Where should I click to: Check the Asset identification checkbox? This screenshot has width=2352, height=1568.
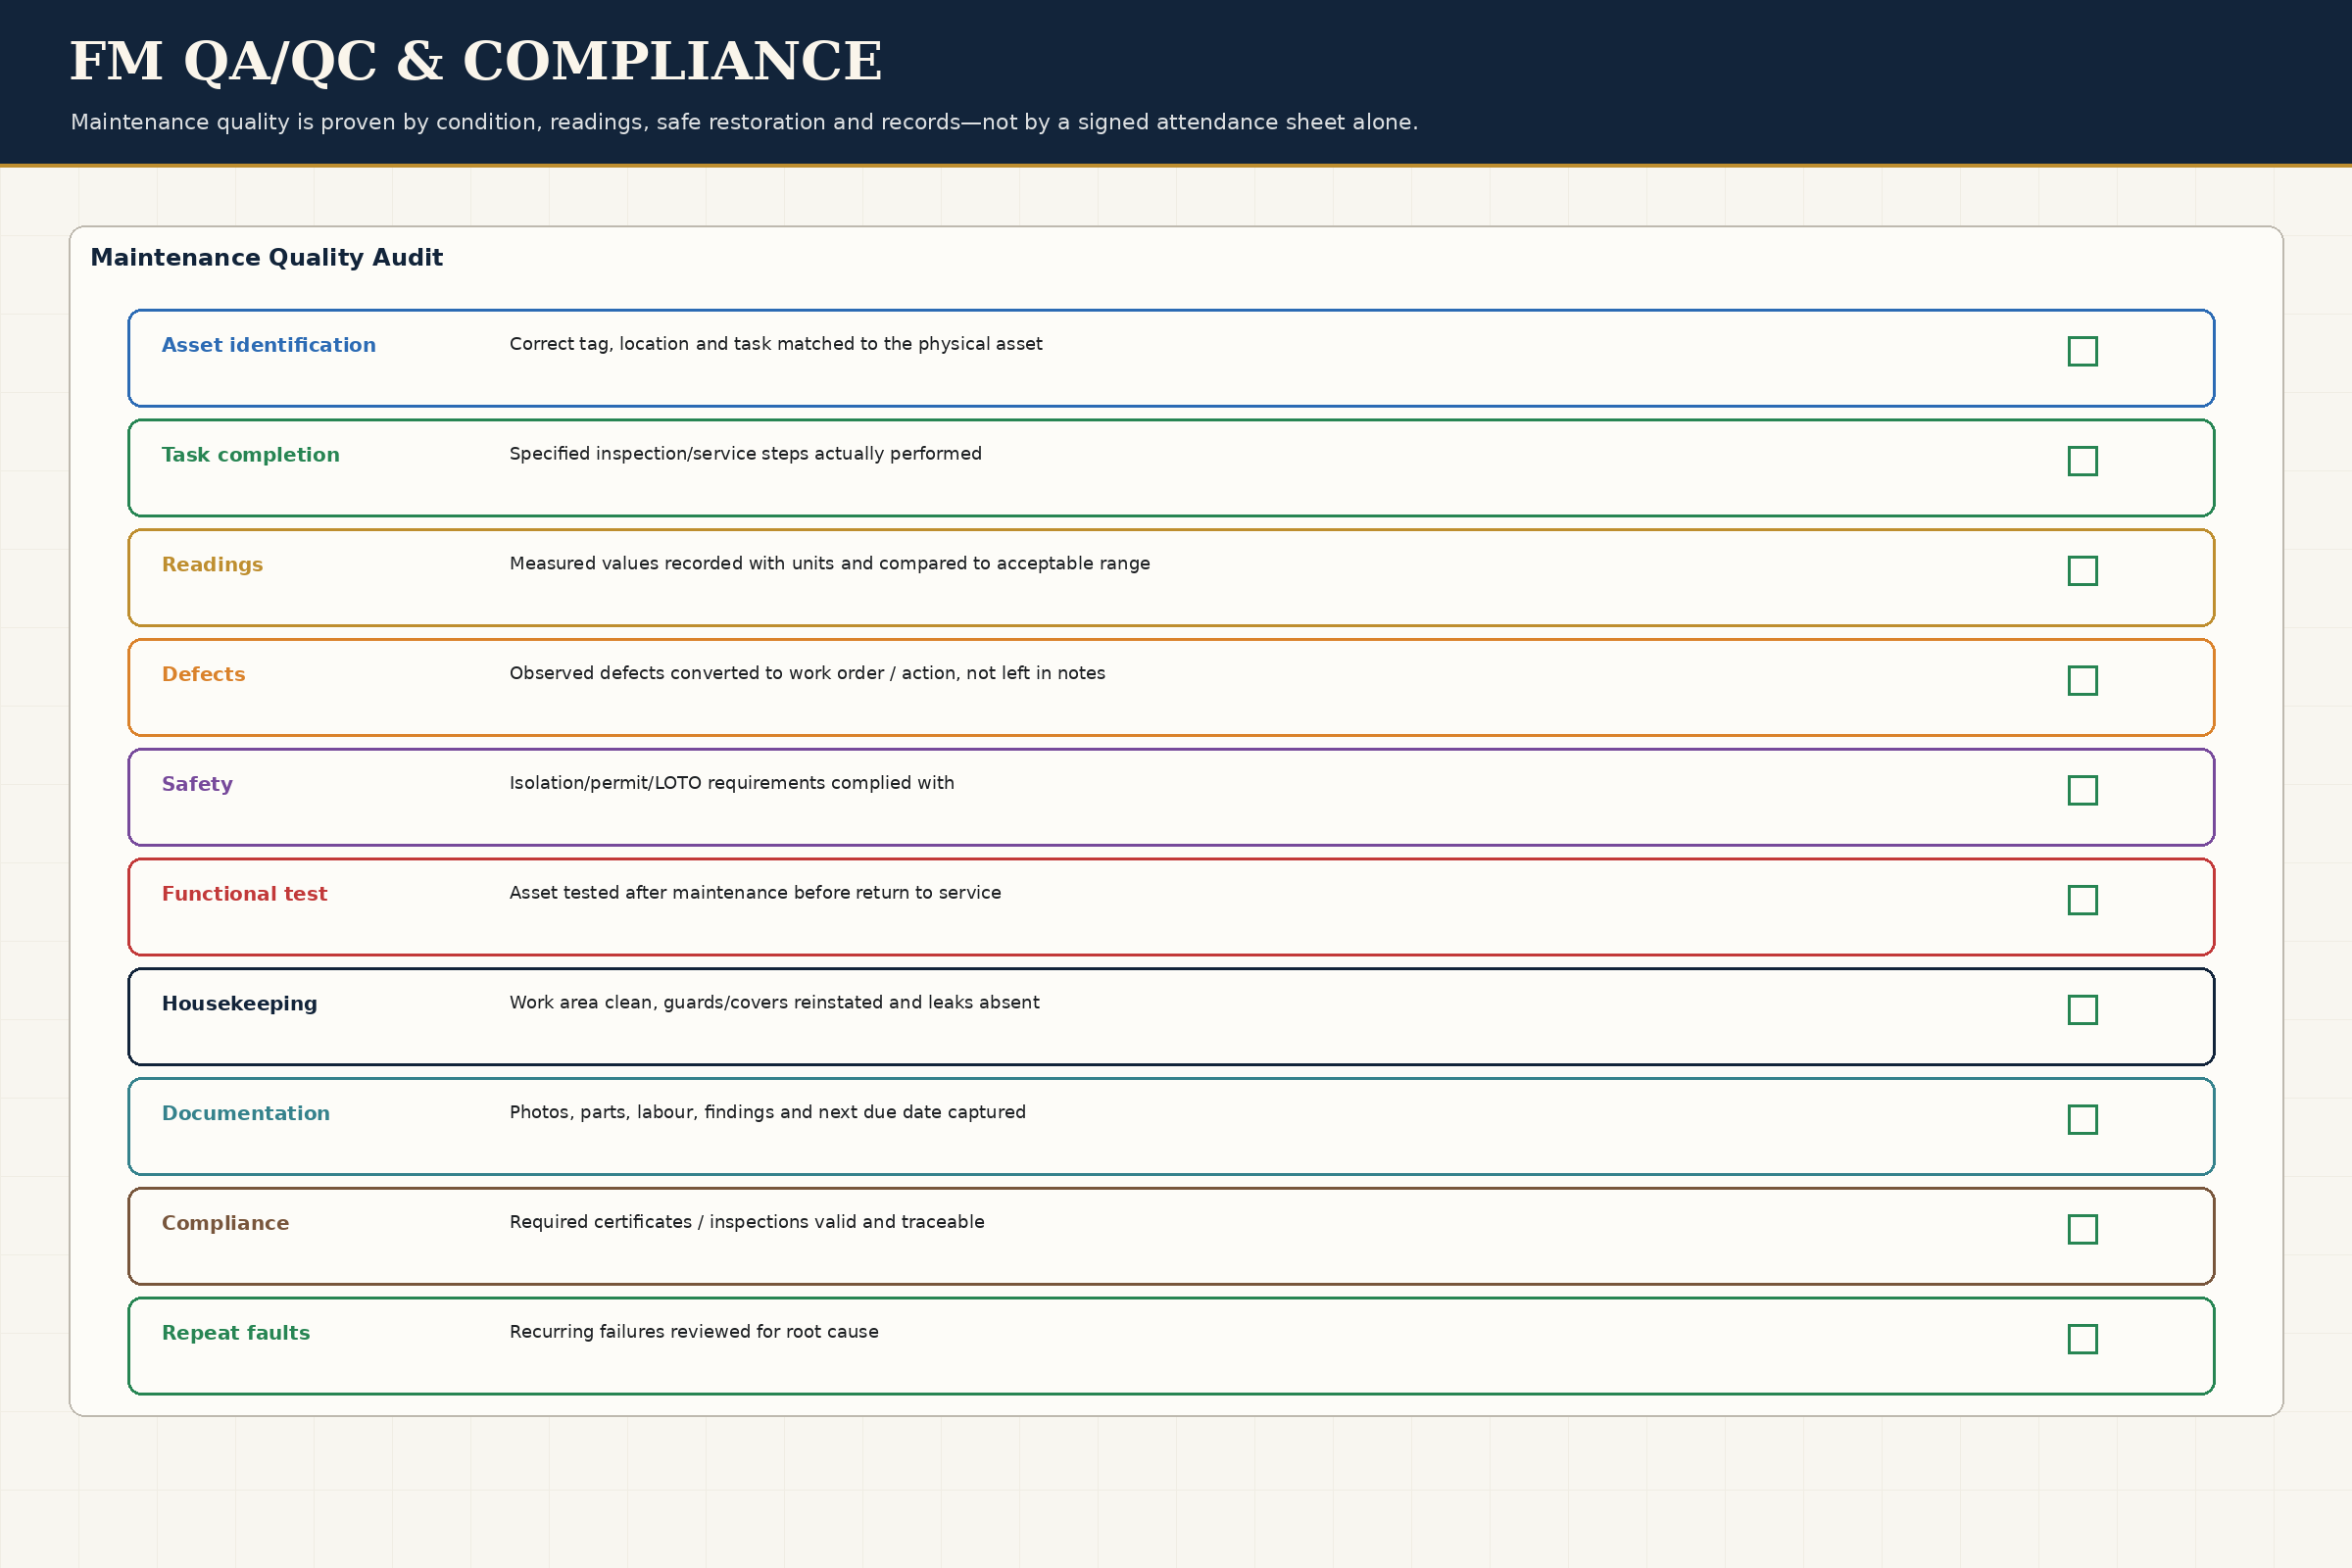[x=2082, y=351]
